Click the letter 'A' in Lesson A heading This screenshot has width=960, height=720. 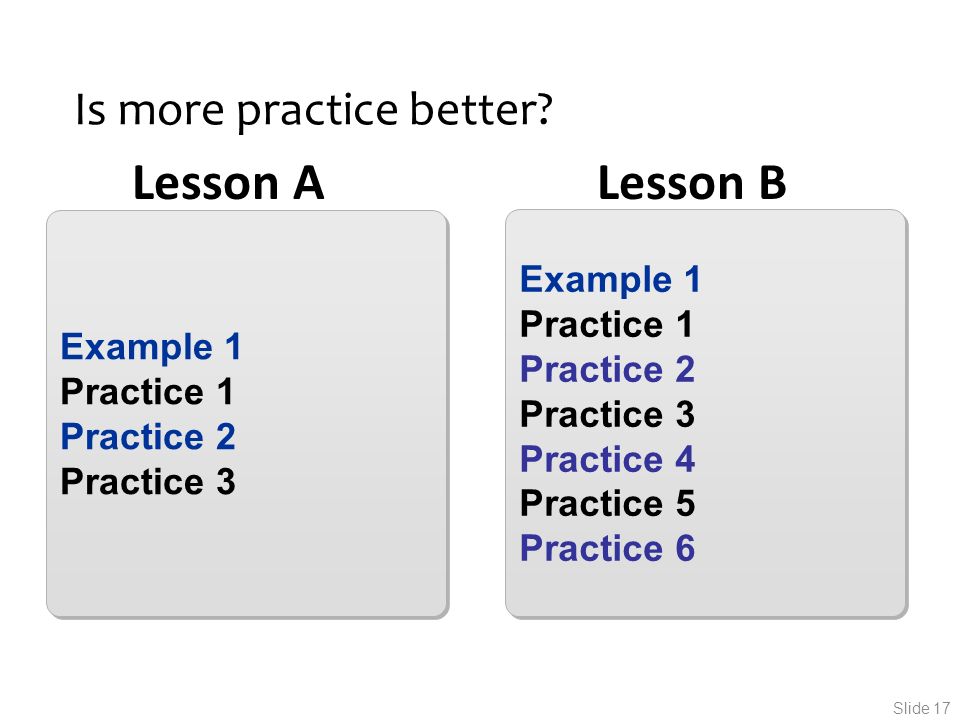pos(308,182)
